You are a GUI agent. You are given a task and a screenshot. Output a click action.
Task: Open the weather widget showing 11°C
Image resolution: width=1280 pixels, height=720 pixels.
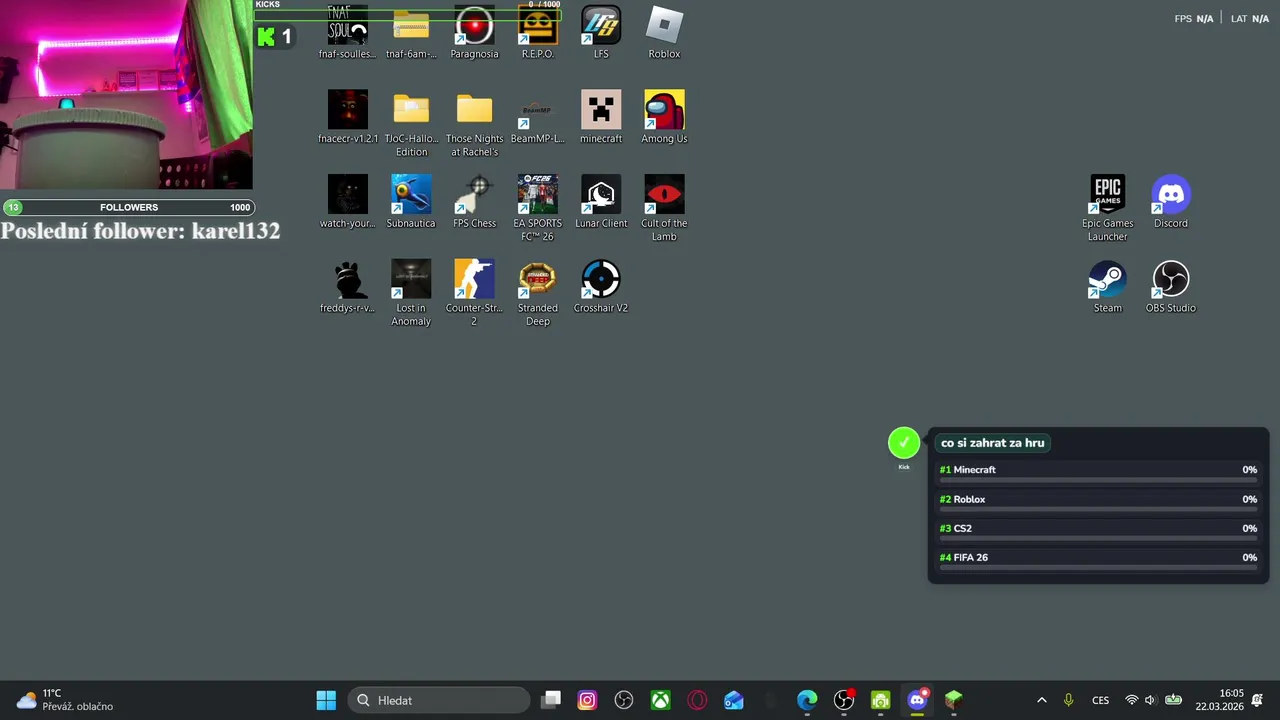point(66,700)
